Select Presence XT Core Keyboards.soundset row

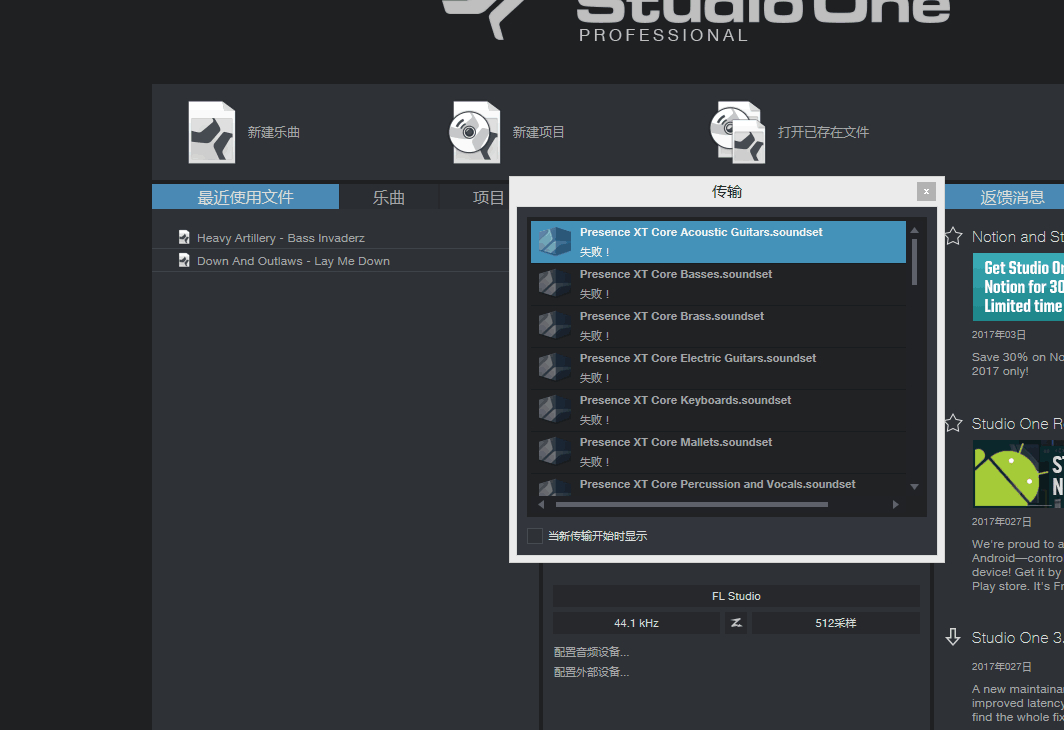coord(718,410)
